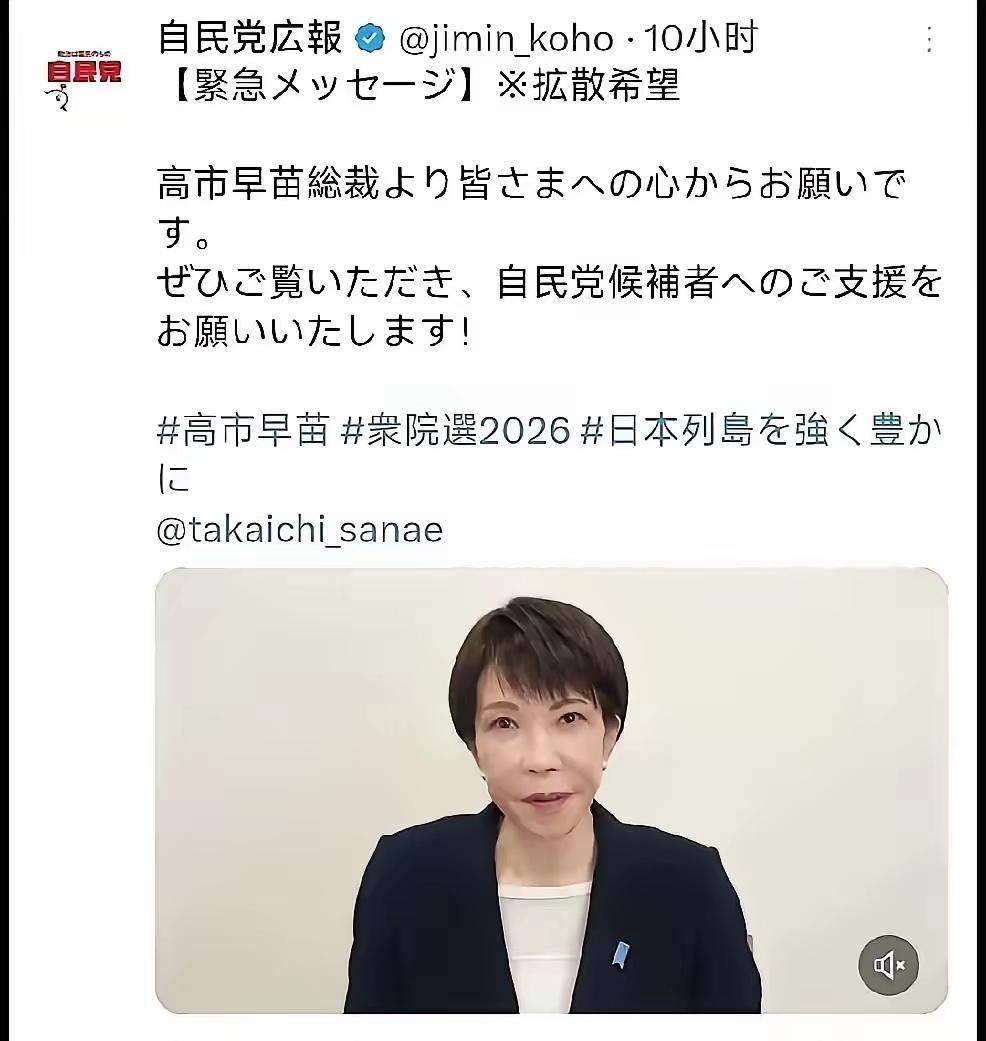Open the three-dot more options menu
This screenshot has height=1041, width=986.
click(x=930, y=40)
